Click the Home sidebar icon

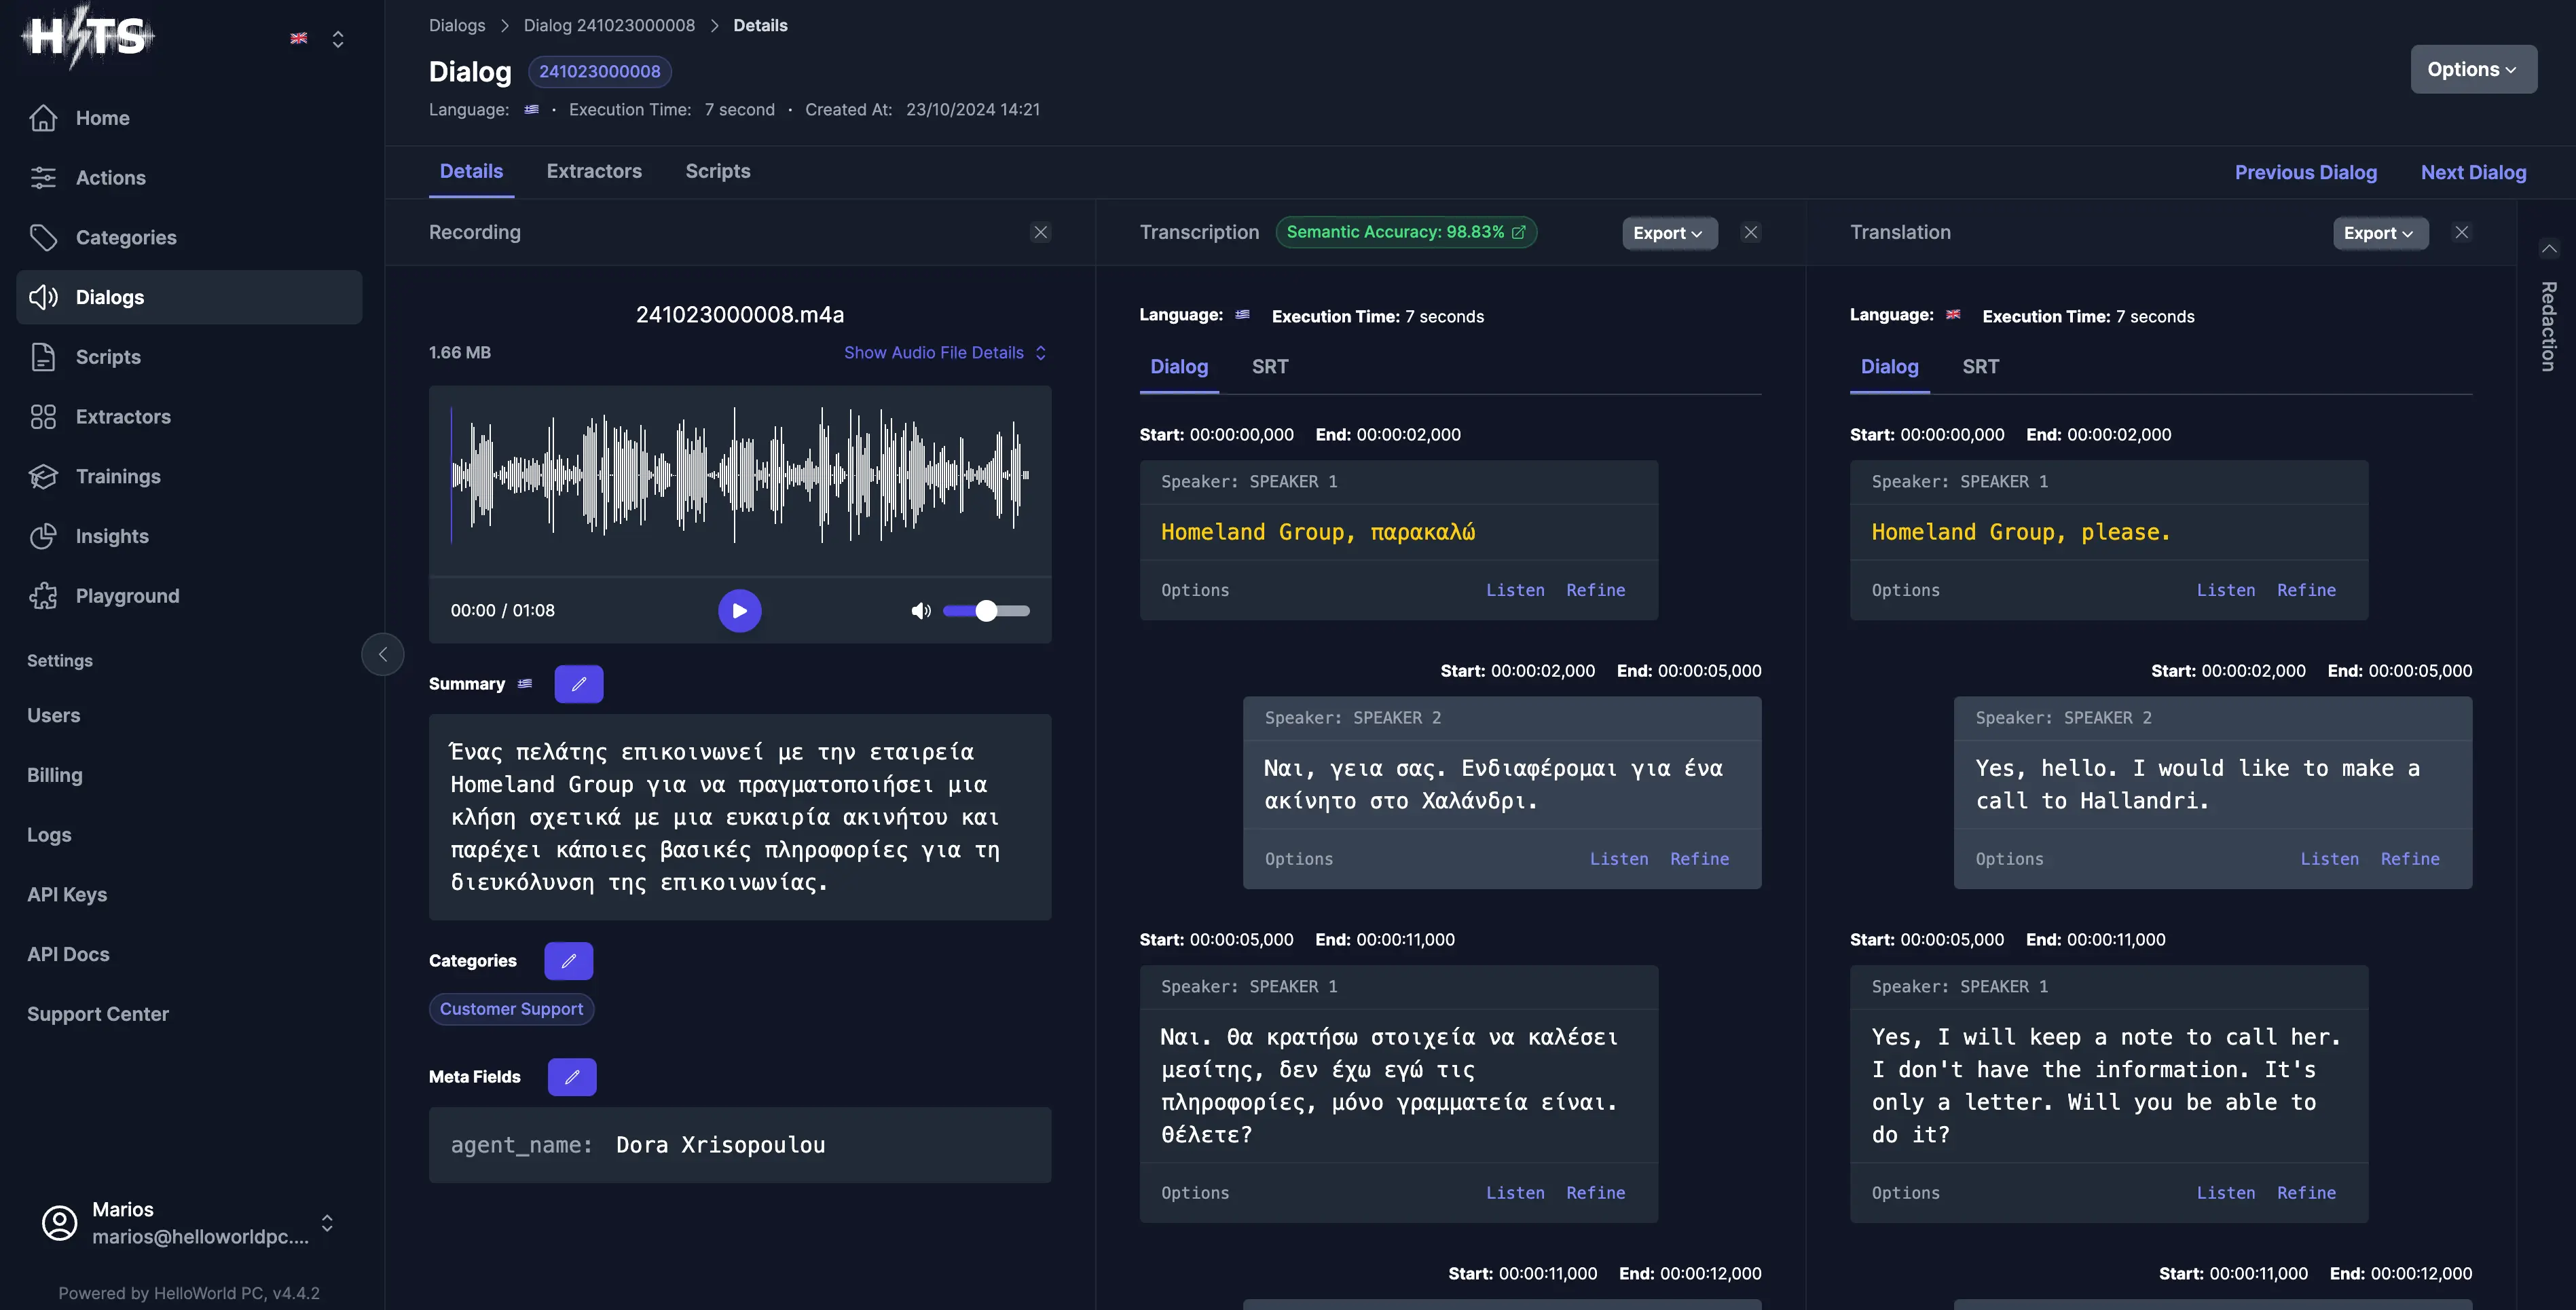coord(43,118)
